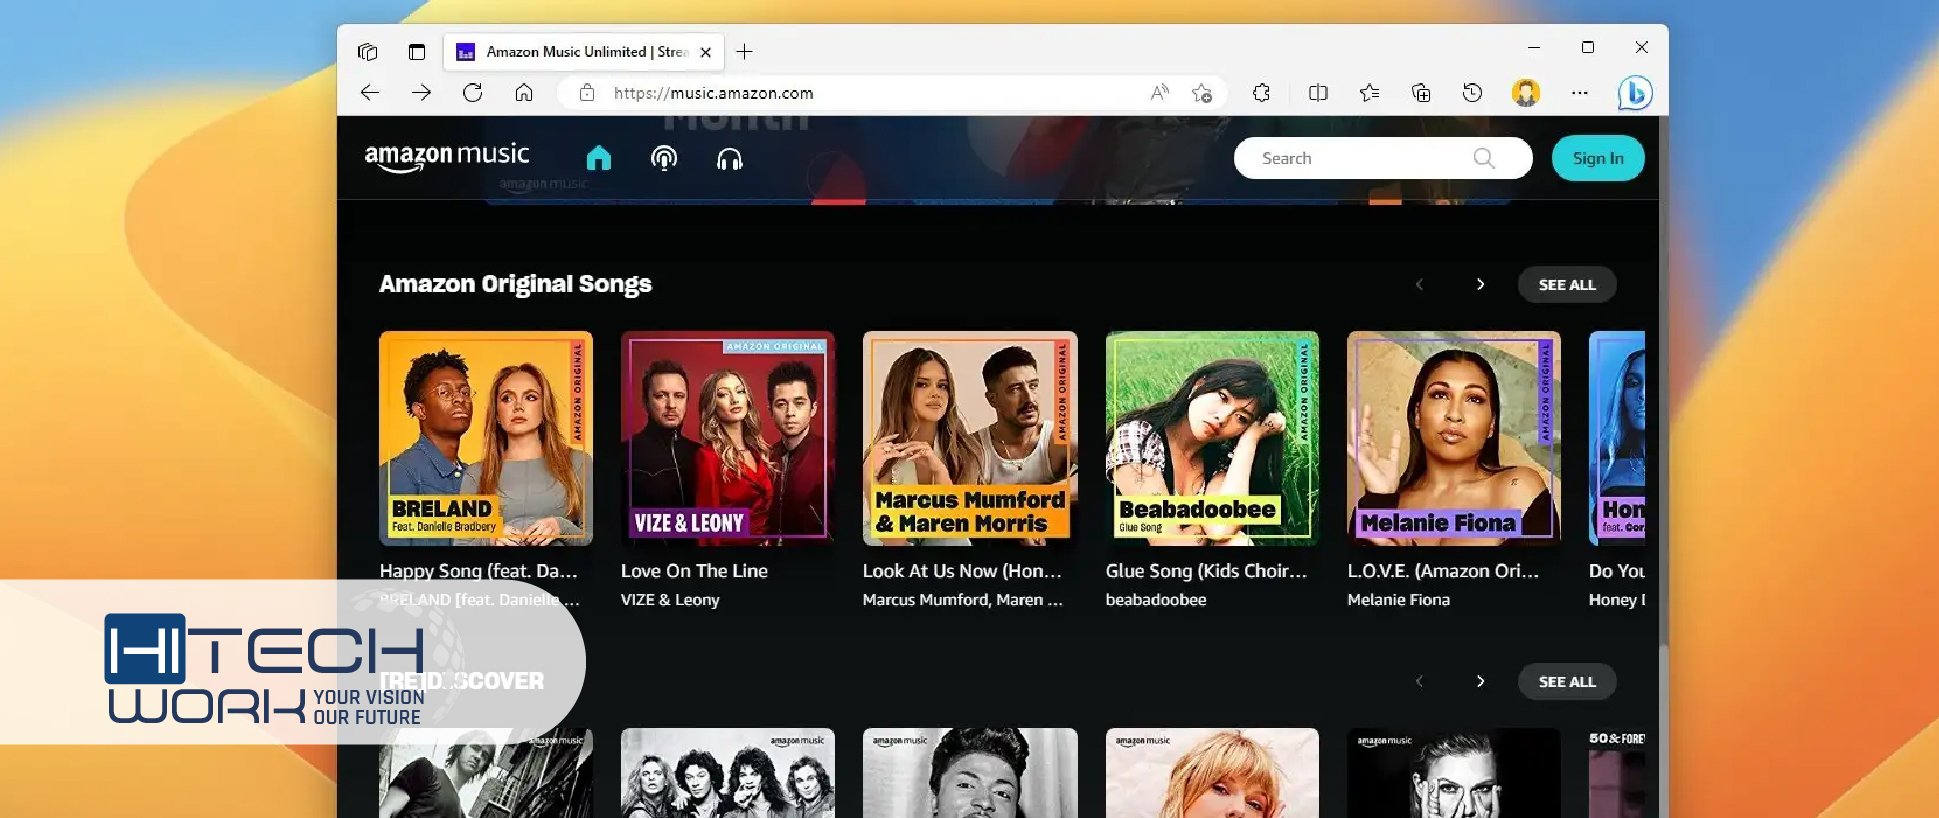Open the title L.O.V.E. (Amazon Ori…
Image resolution: width=1939 pixels, height=818 pixels.
[x=1443, y=571]
